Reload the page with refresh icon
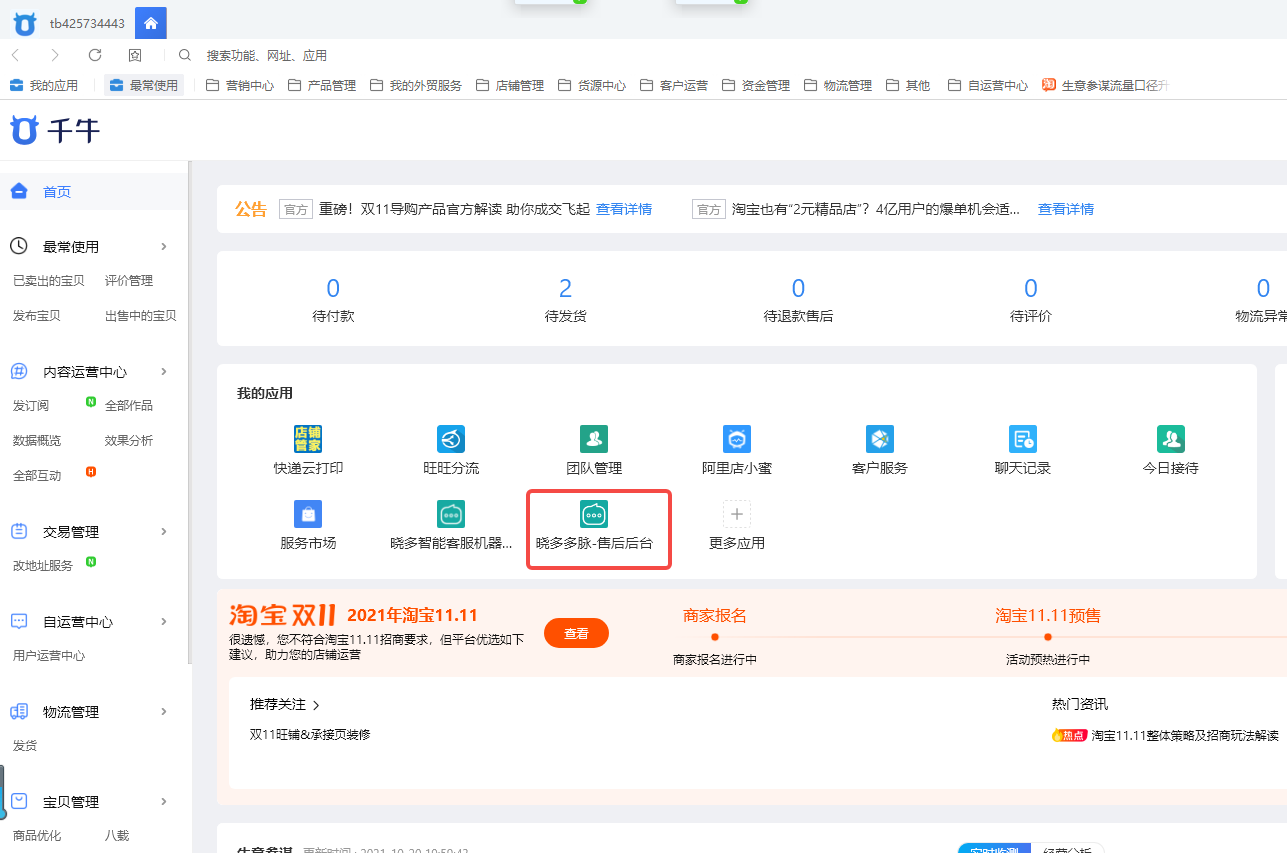Viewport: 1287px width, 853px height. coord(95,55)
